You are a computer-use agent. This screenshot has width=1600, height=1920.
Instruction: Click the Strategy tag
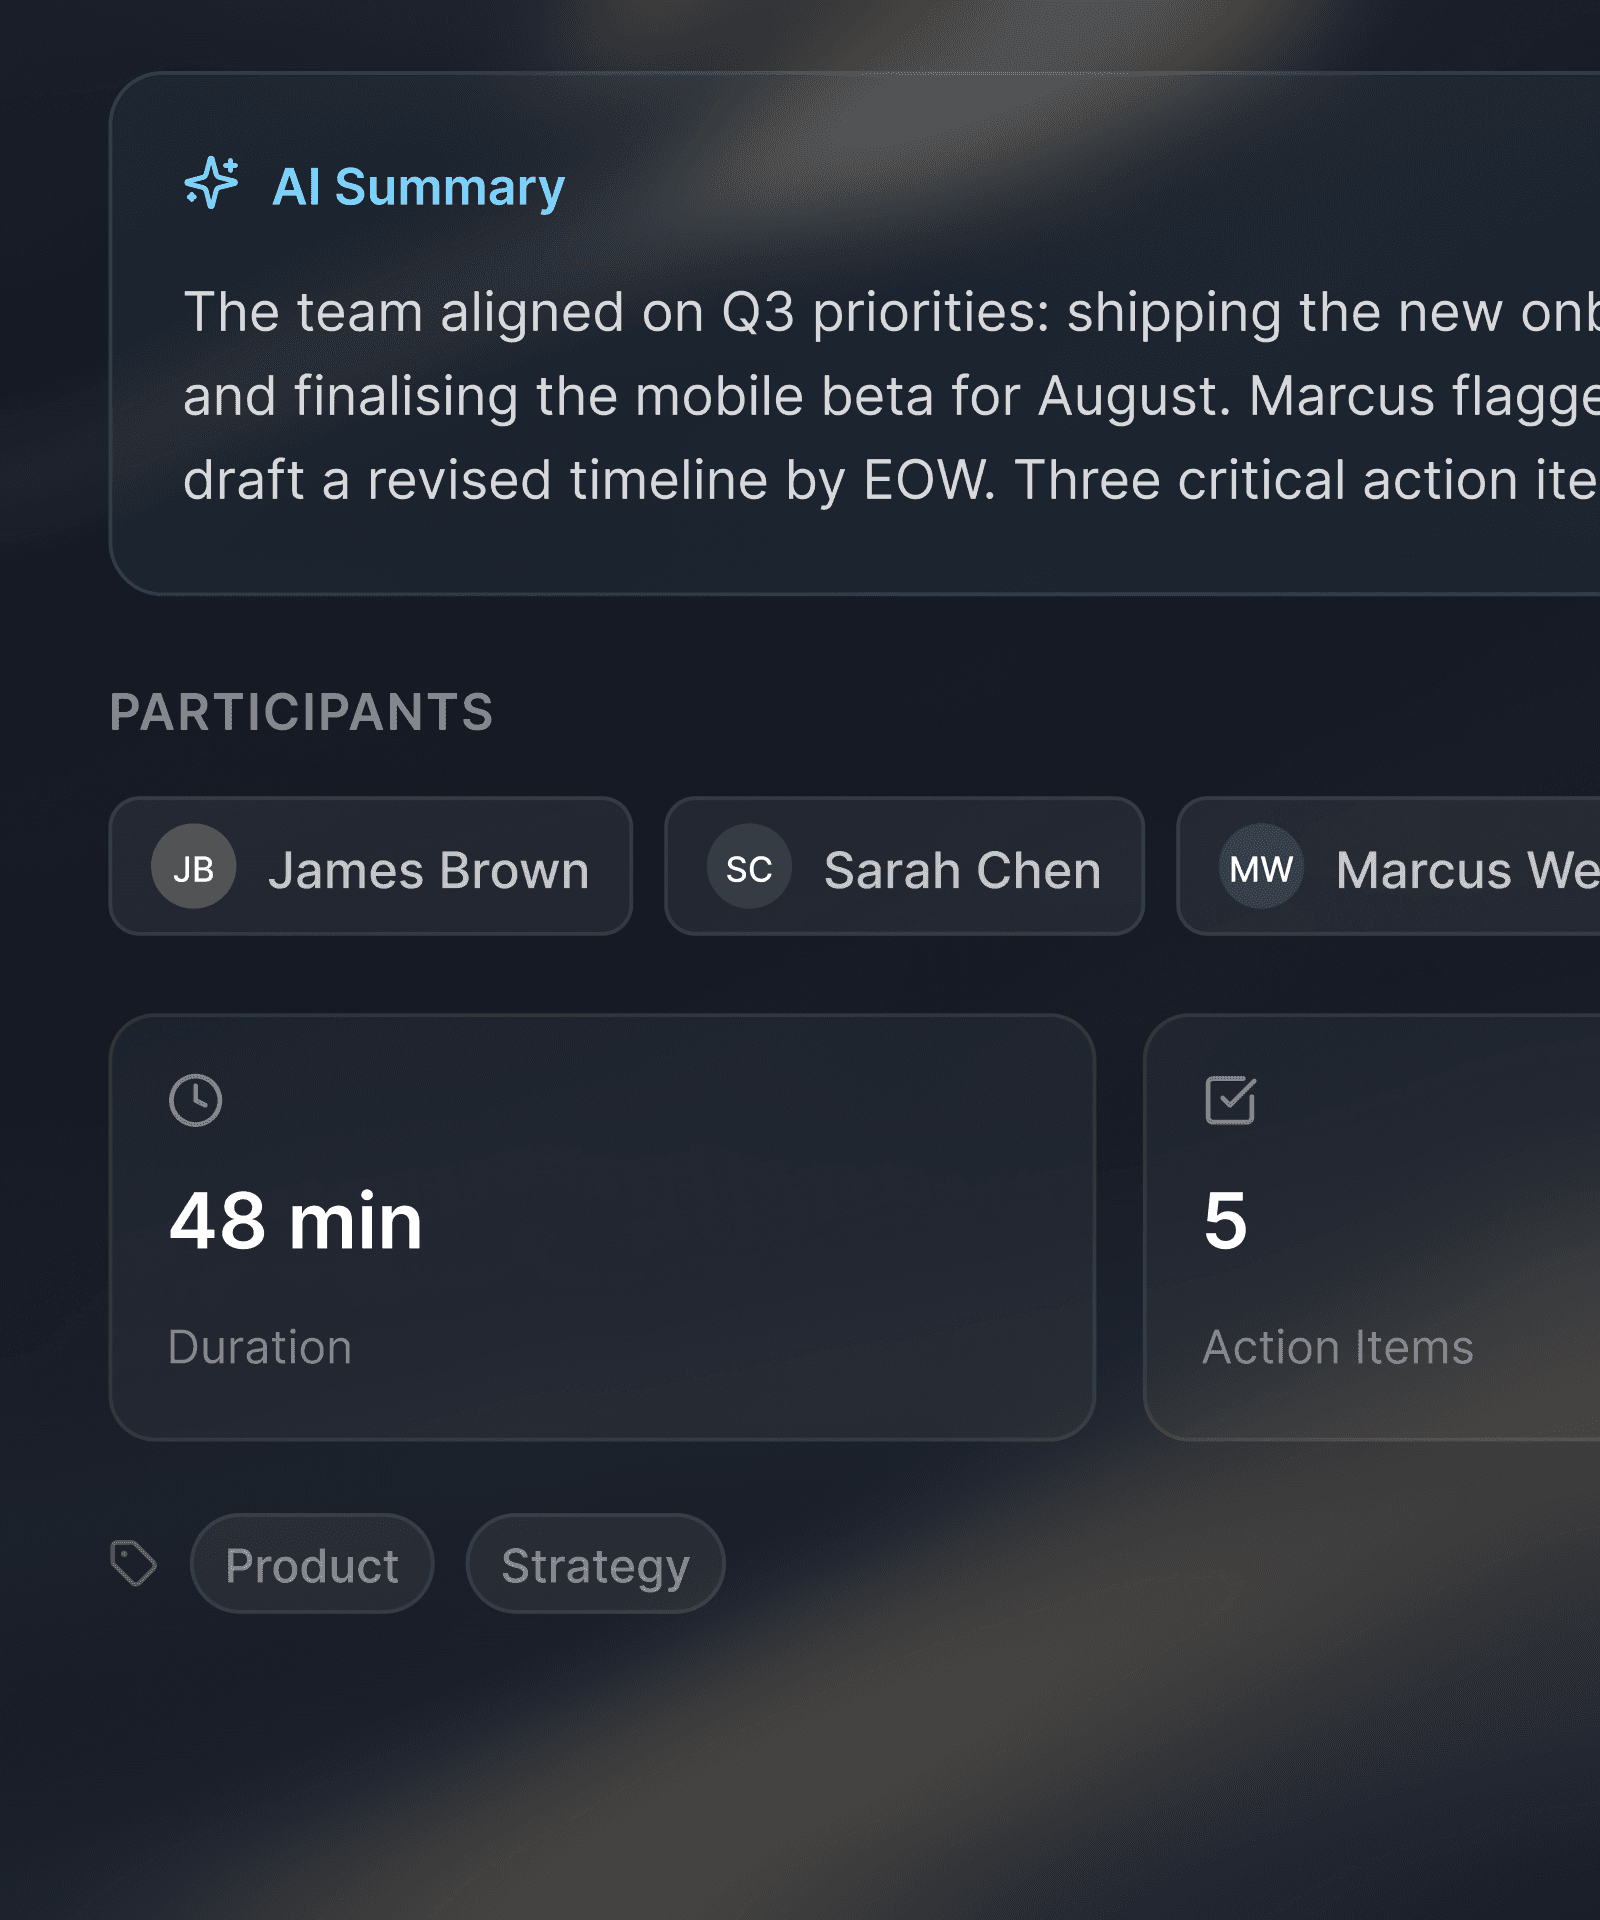(x=596, y=1563)
